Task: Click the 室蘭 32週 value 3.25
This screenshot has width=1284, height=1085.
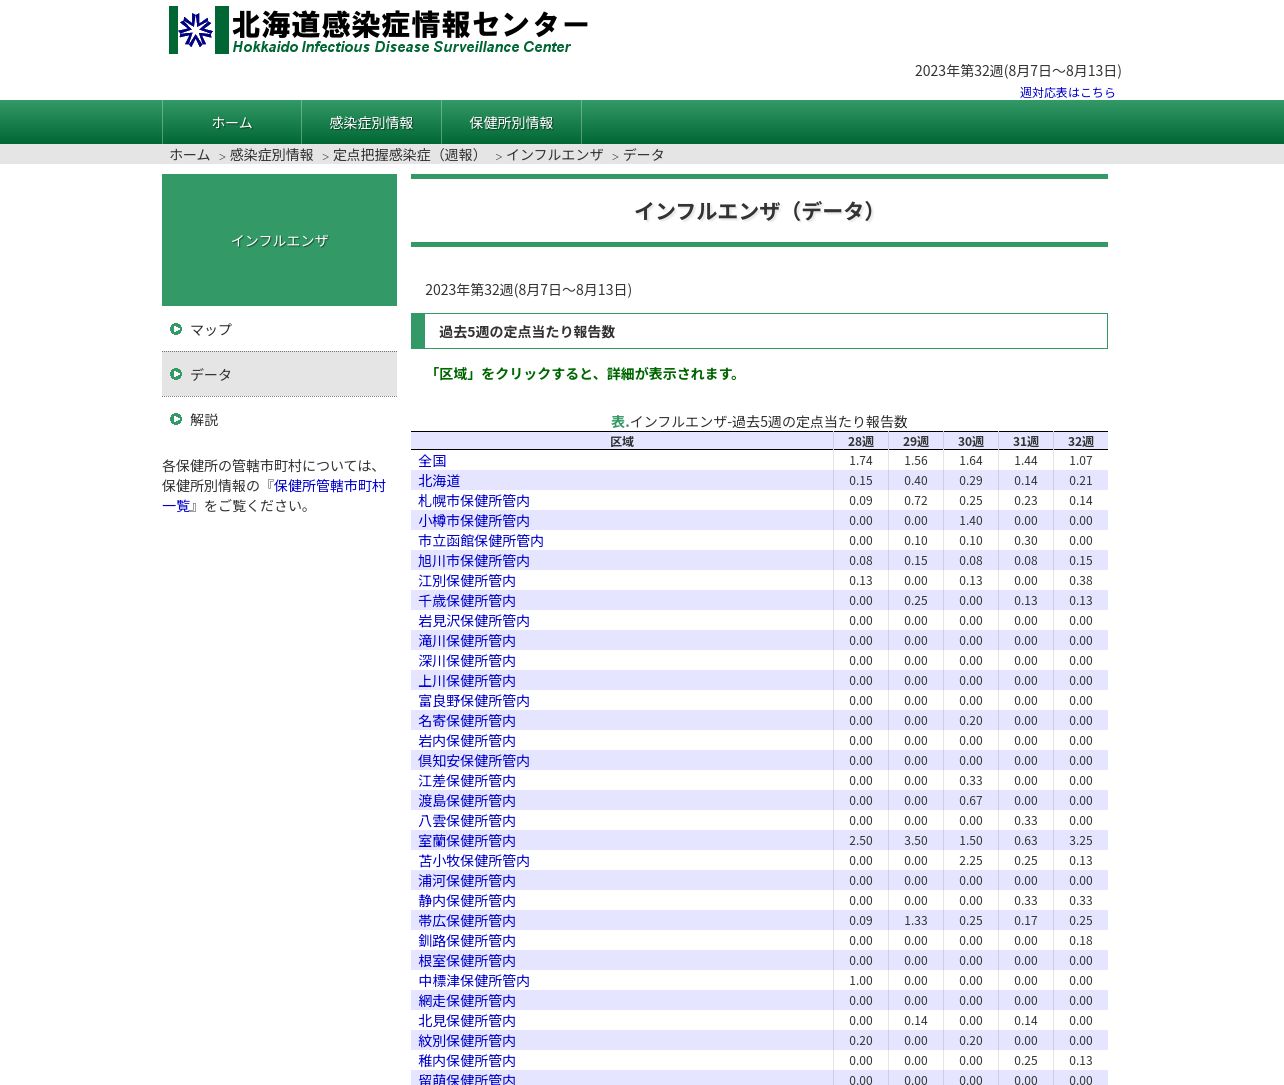Action: [1081, 841]
